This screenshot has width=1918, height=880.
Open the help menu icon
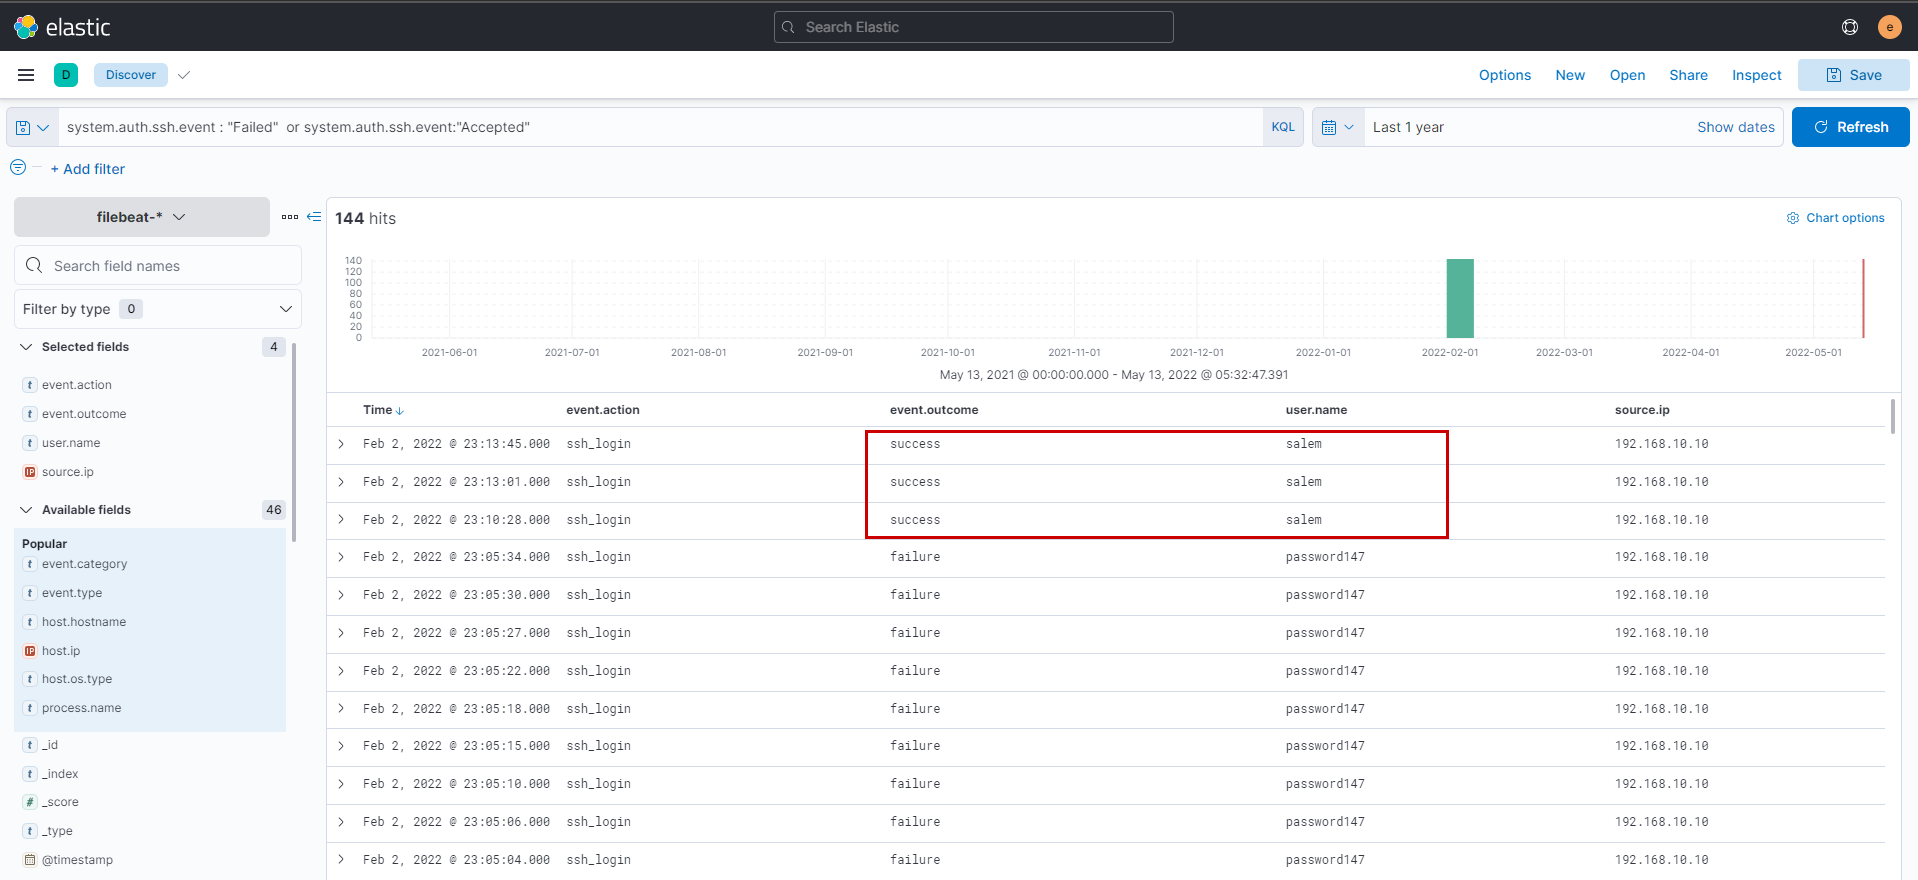coord(1850,27)
